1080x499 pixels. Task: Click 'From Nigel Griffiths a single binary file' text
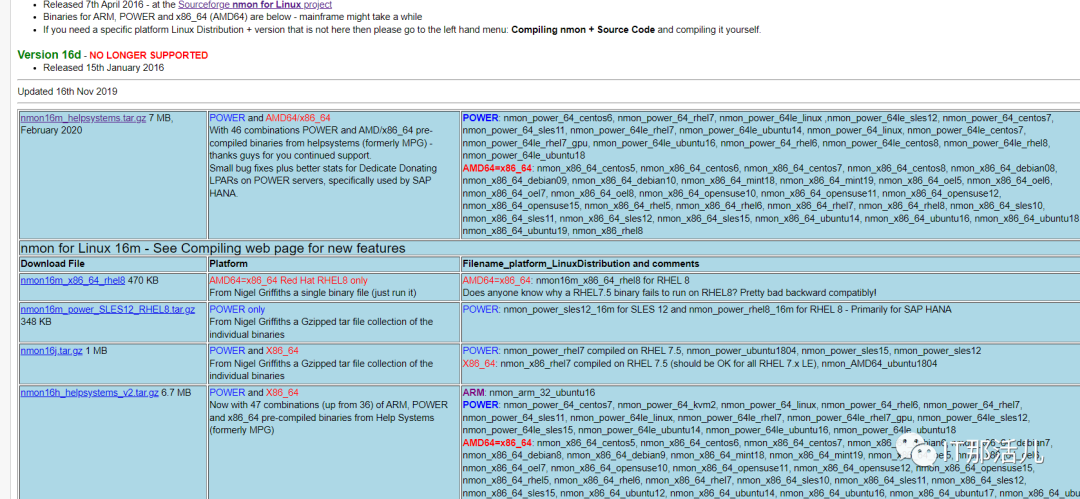(313, 293)
